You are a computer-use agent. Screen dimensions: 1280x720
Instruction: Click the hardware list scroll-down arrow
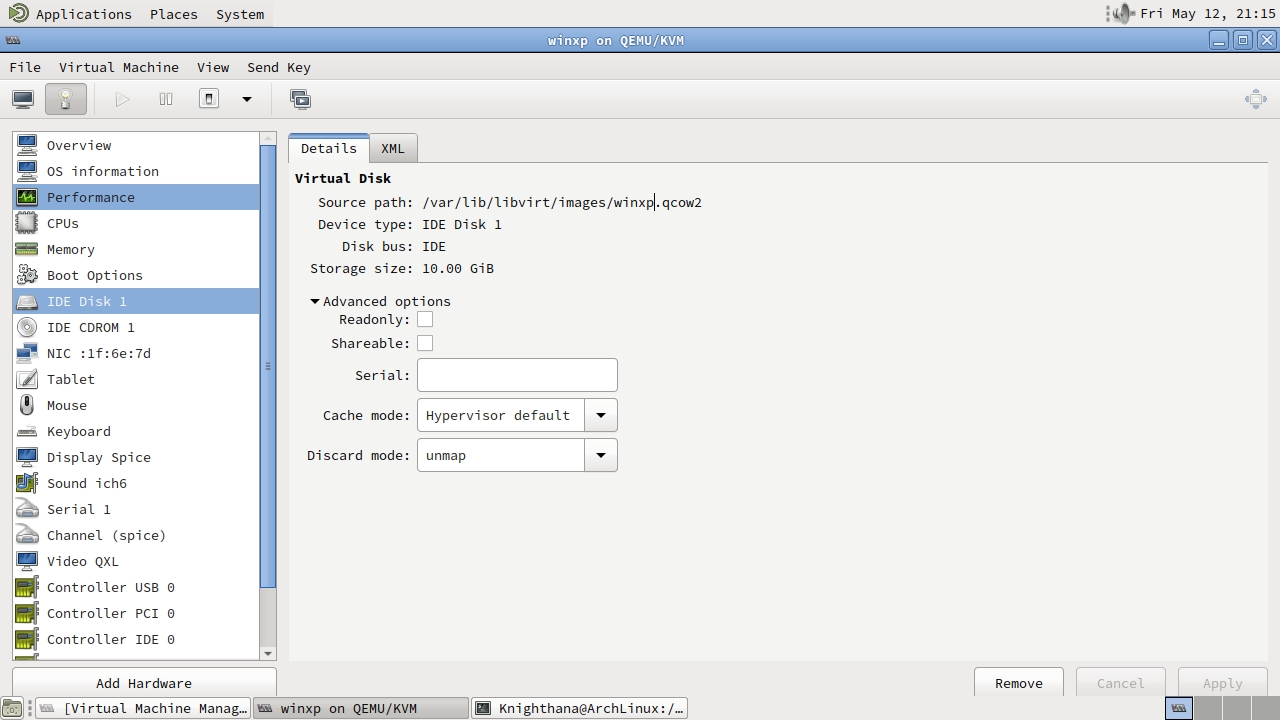tap(268, 653)
